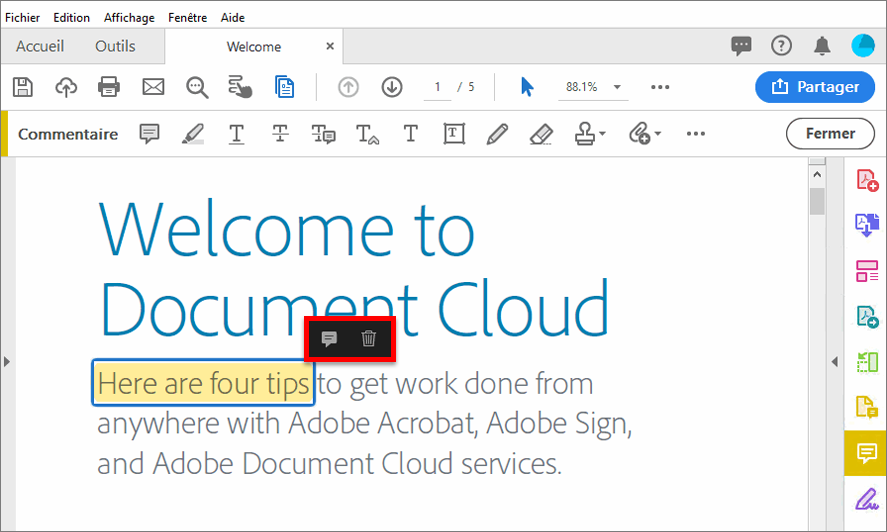Image resolution: width=887 pixels, height=532 pixels.
Task: Choose the strikethrough text tool
Action: pos(281,134)
